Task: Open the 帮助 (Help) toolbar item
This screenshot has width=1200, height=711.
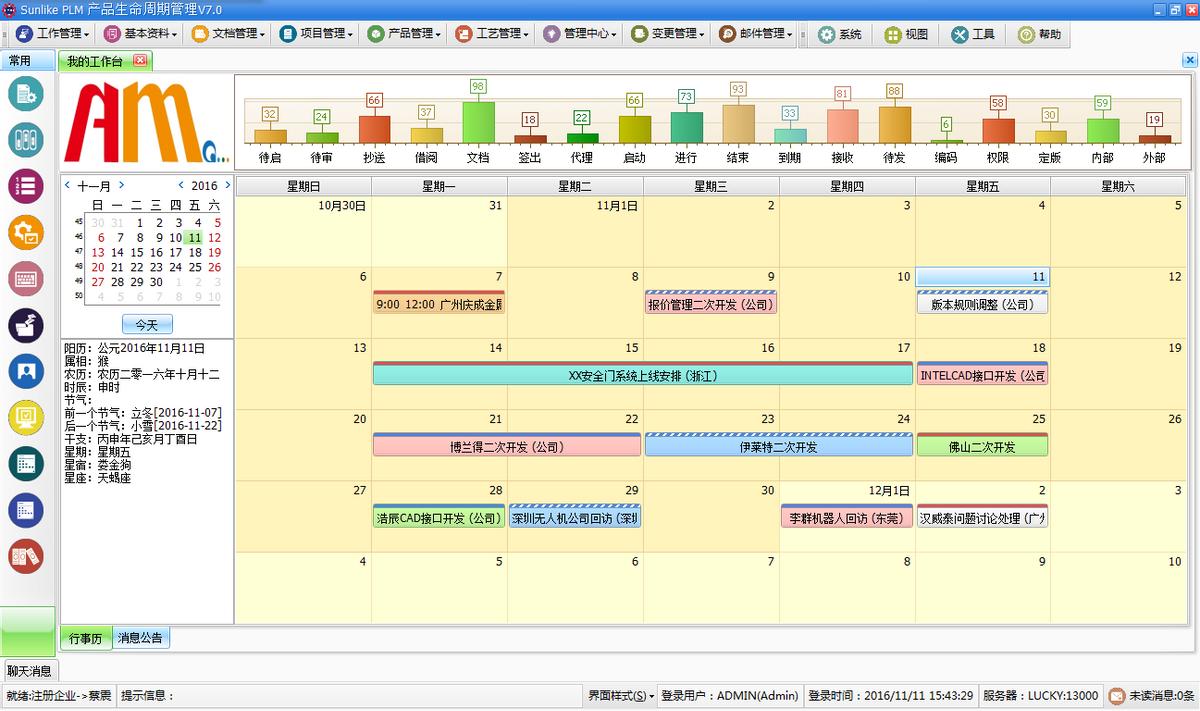Action: pyautogui.click(x=1039, y=34)
